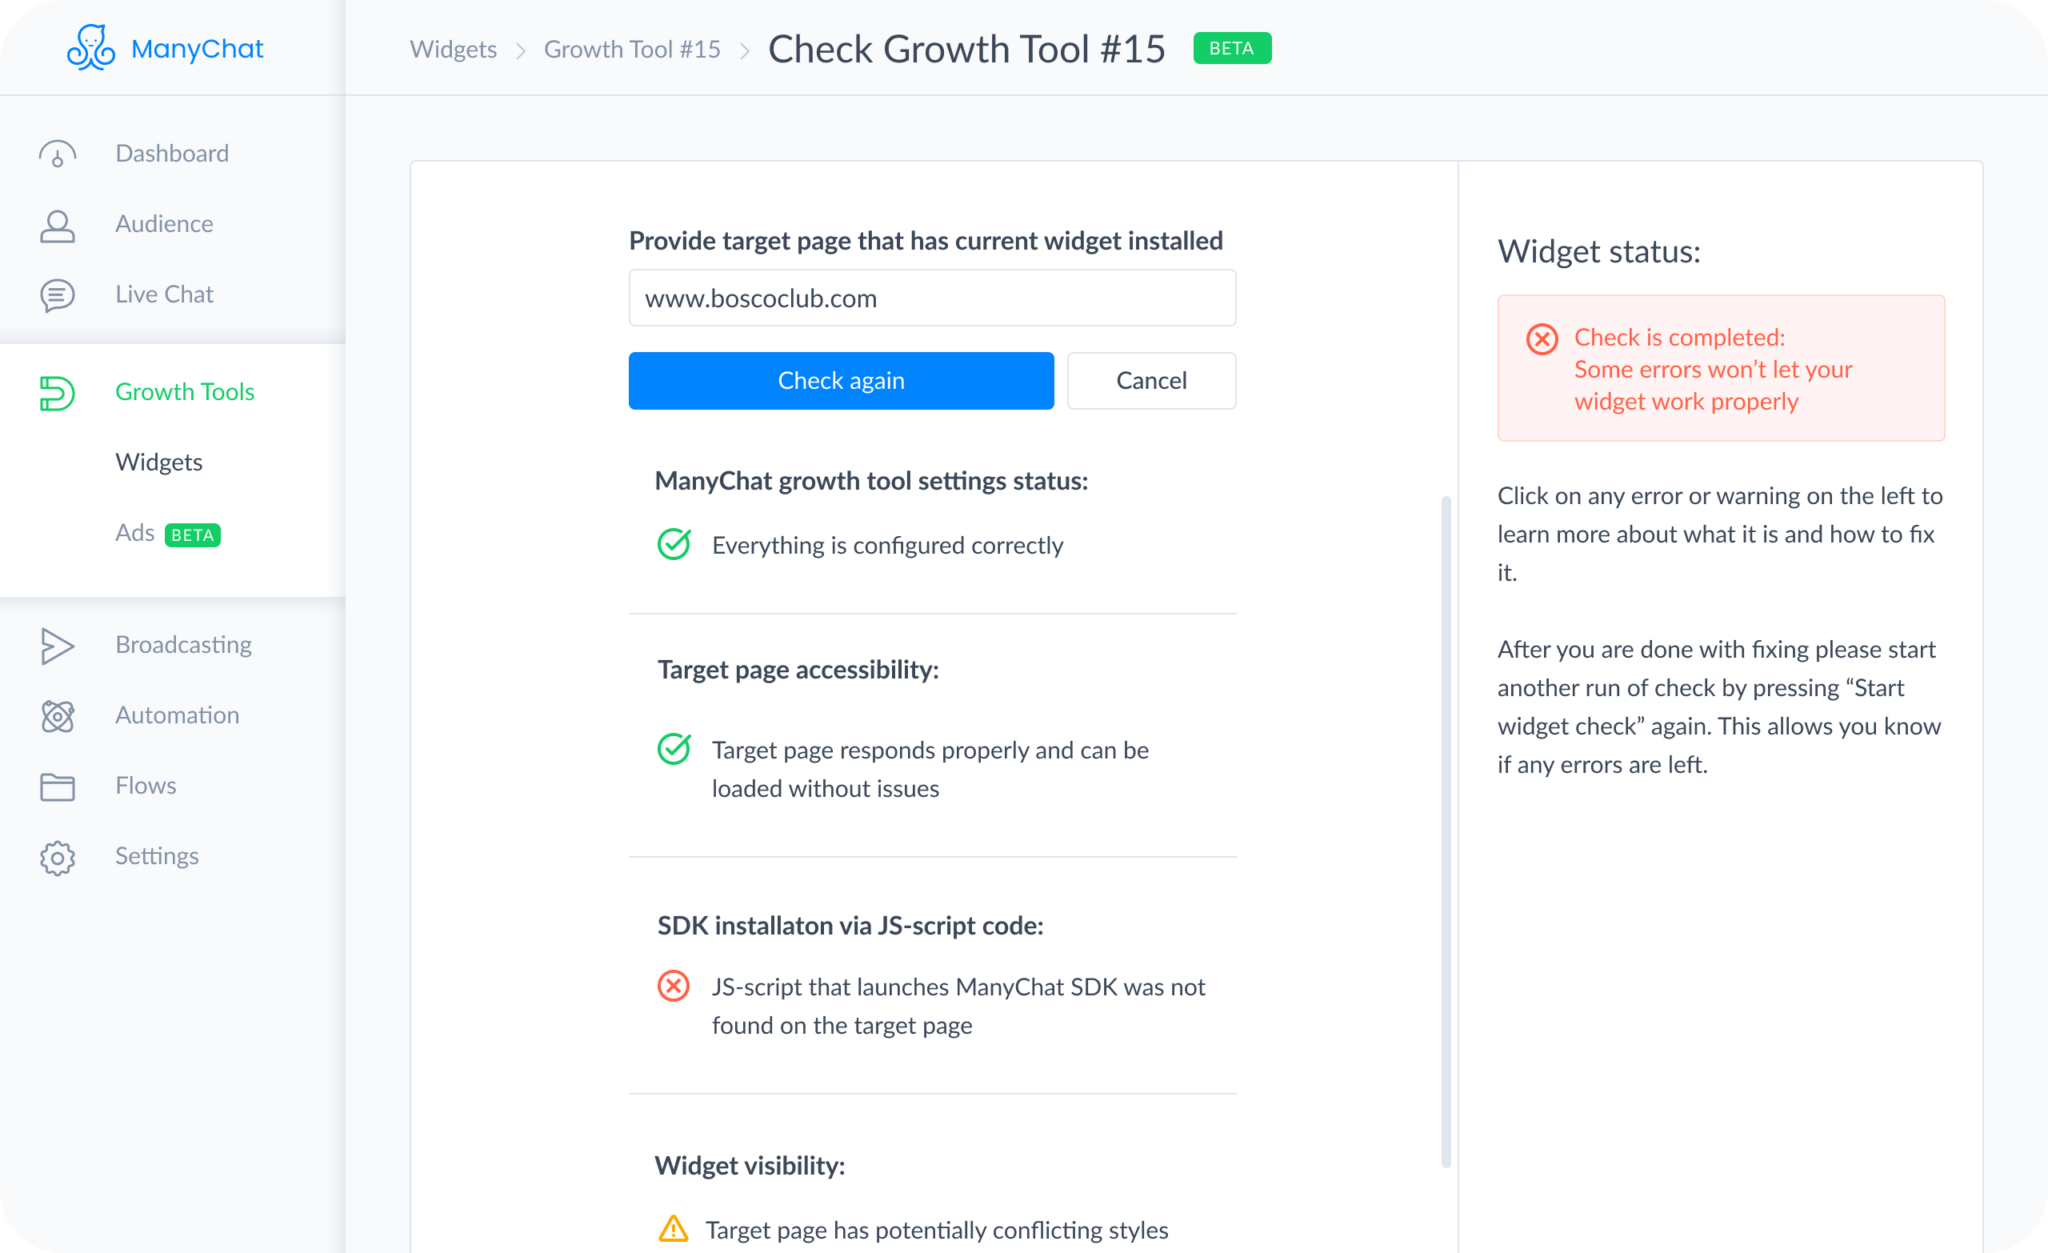Viewport: 2048px width, 1253px height.
Task: Click the Automation sidebar icon
Action: 57,715
